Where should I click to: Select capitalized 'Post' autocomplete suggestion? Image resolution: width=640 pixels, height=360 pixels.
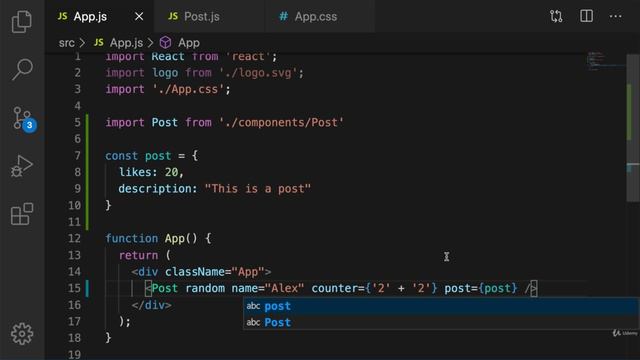pyautogui.click(x=441, y=322)
